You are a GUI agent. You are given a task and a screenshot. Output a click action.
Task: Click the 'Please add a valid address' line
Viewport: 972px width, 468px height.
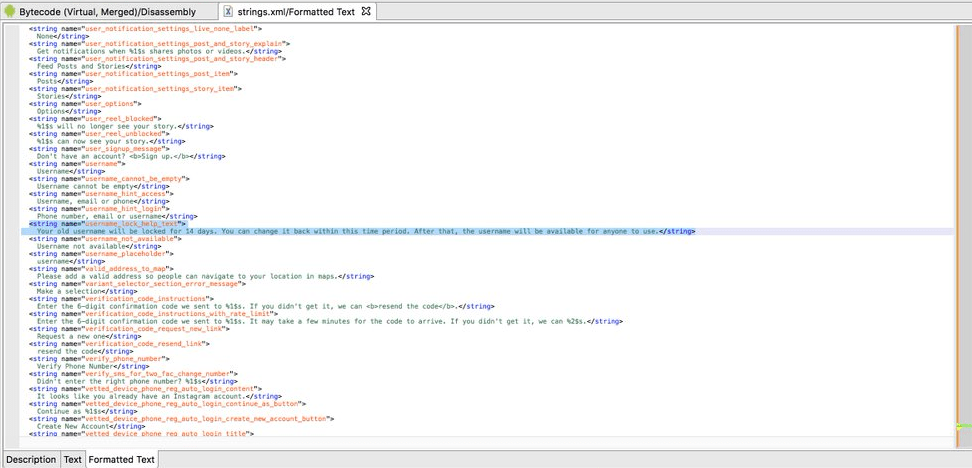click(205, 276)
